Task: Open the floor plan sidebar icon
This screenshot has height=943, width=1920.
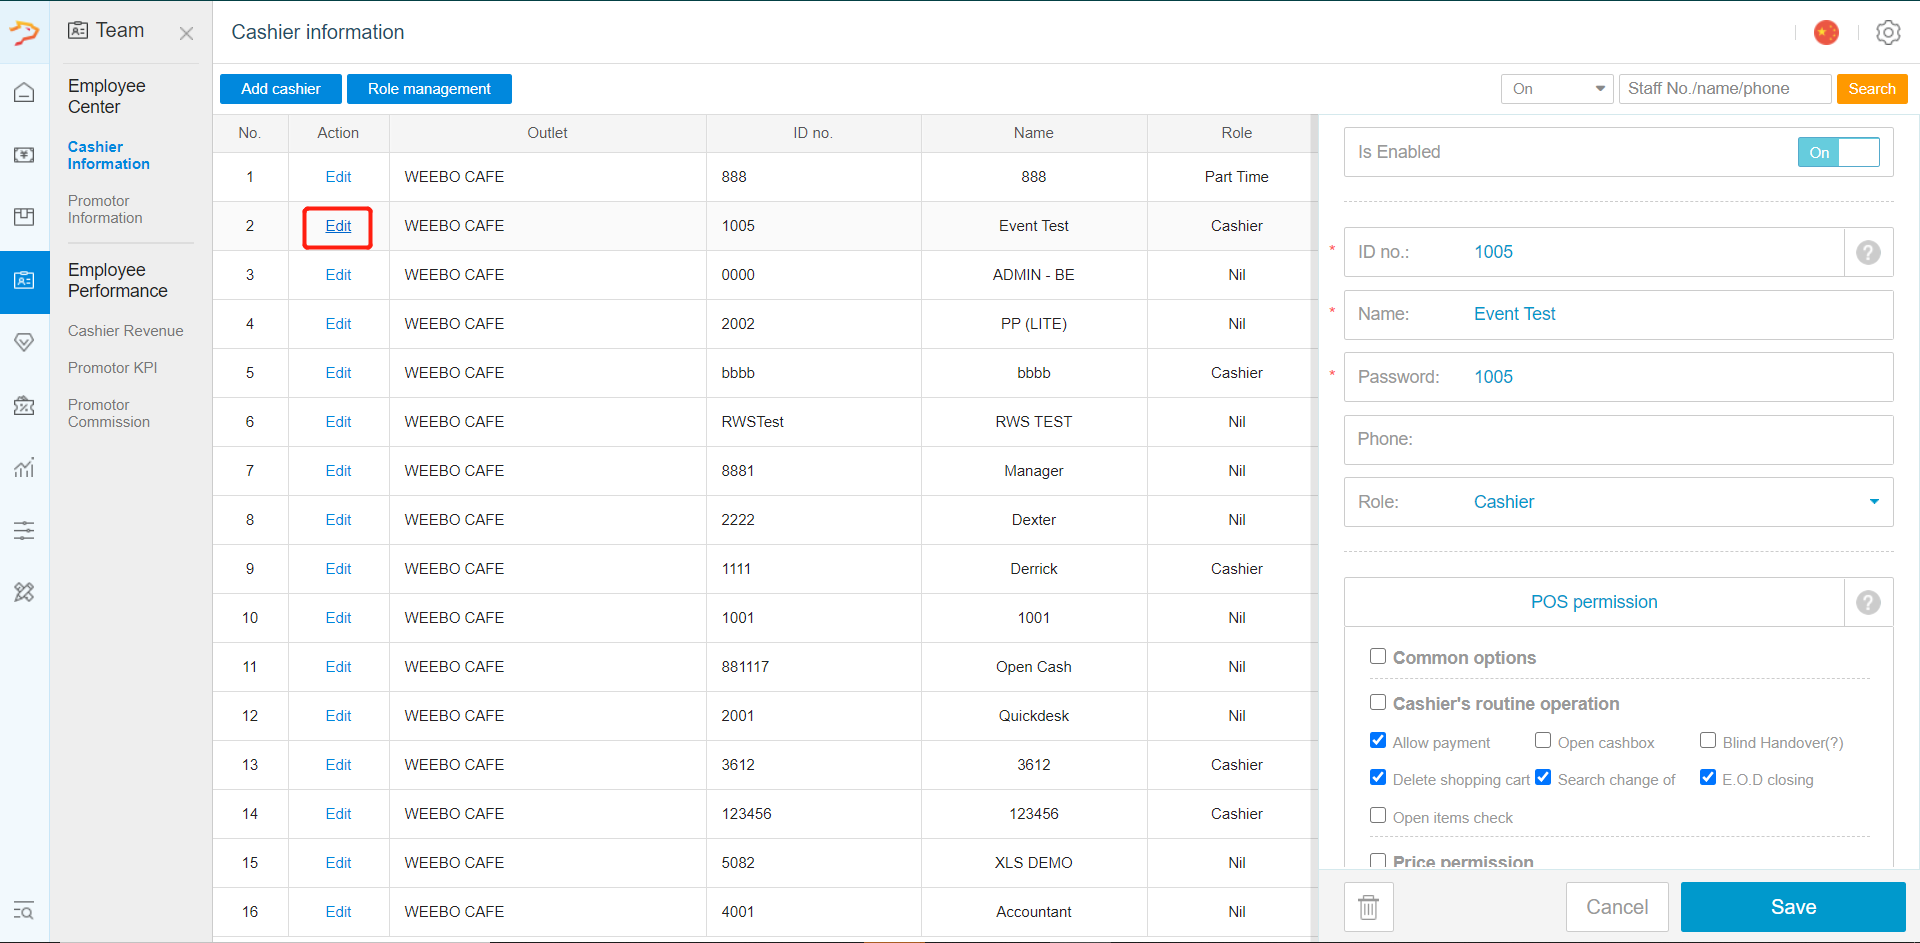Action: (24, 217)
